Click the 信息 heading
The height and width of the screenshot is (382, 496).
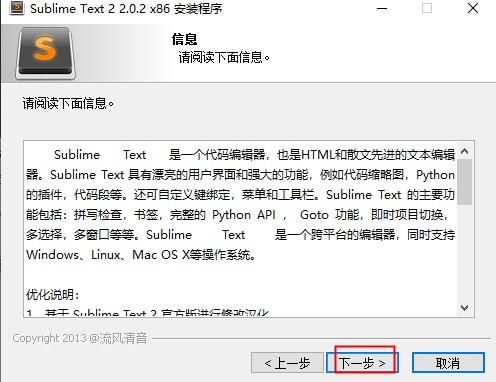pos(184,39)
